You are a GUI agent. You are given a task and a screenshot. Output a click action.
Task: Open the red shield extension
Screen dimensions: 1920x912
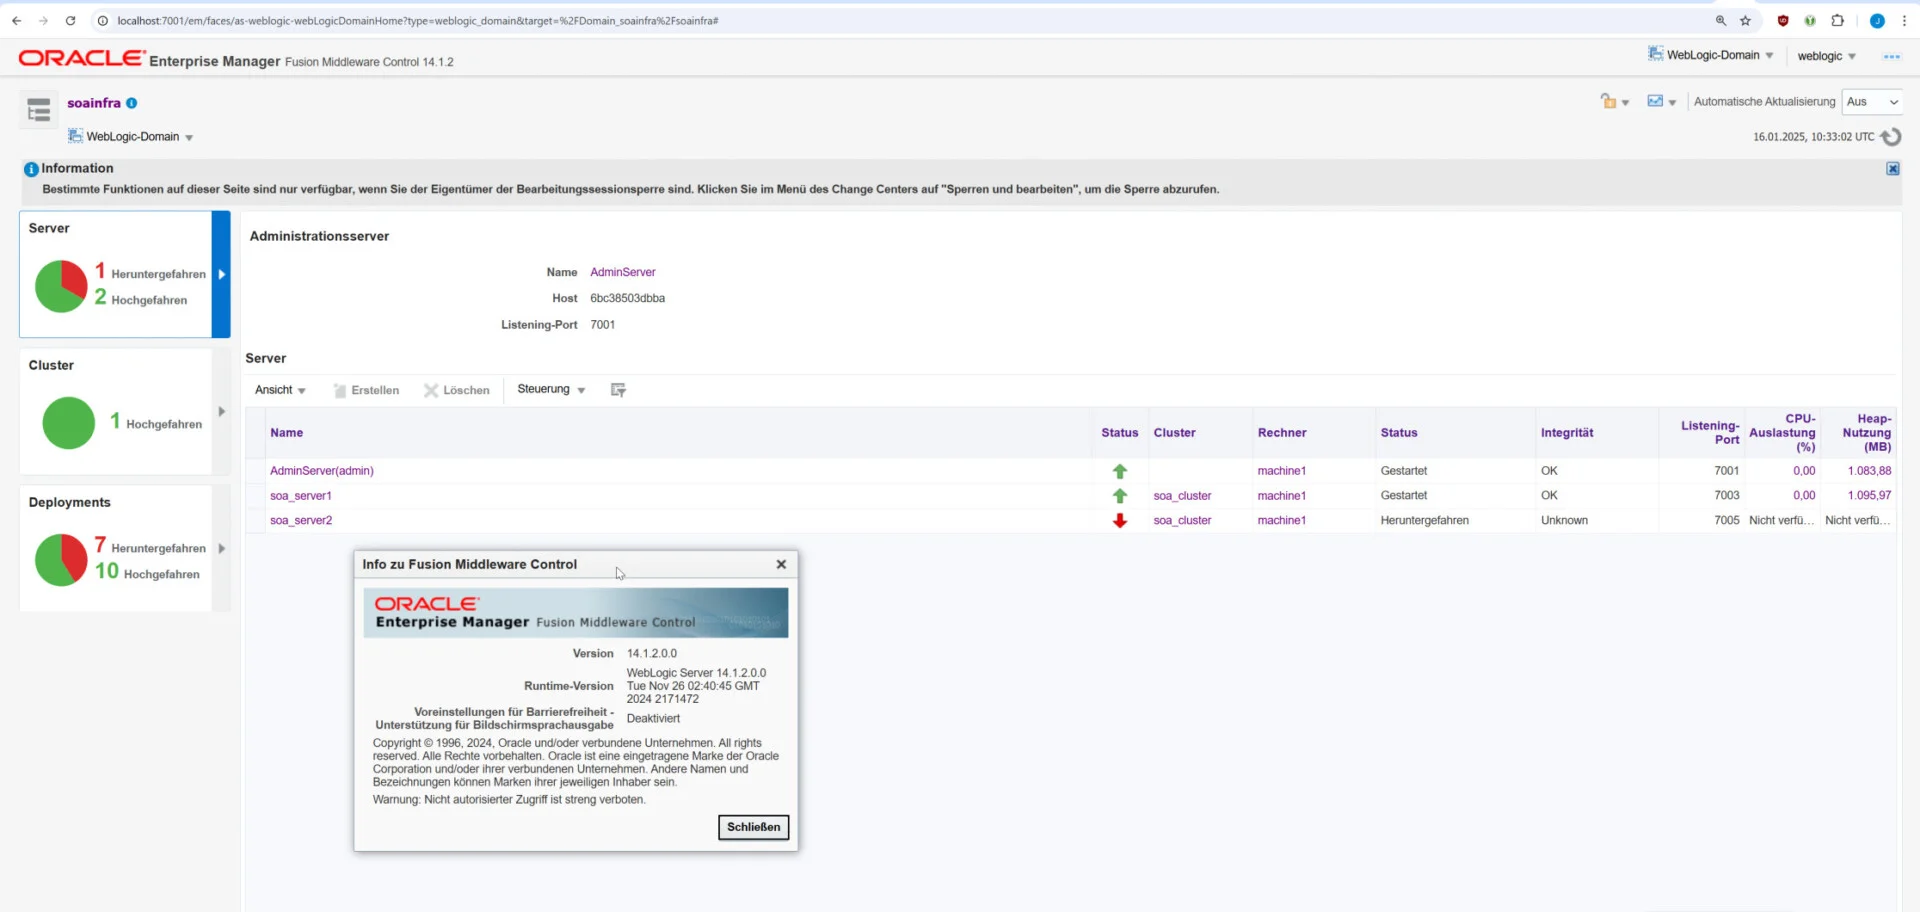pyautogui.click(x=1783, y=20)
